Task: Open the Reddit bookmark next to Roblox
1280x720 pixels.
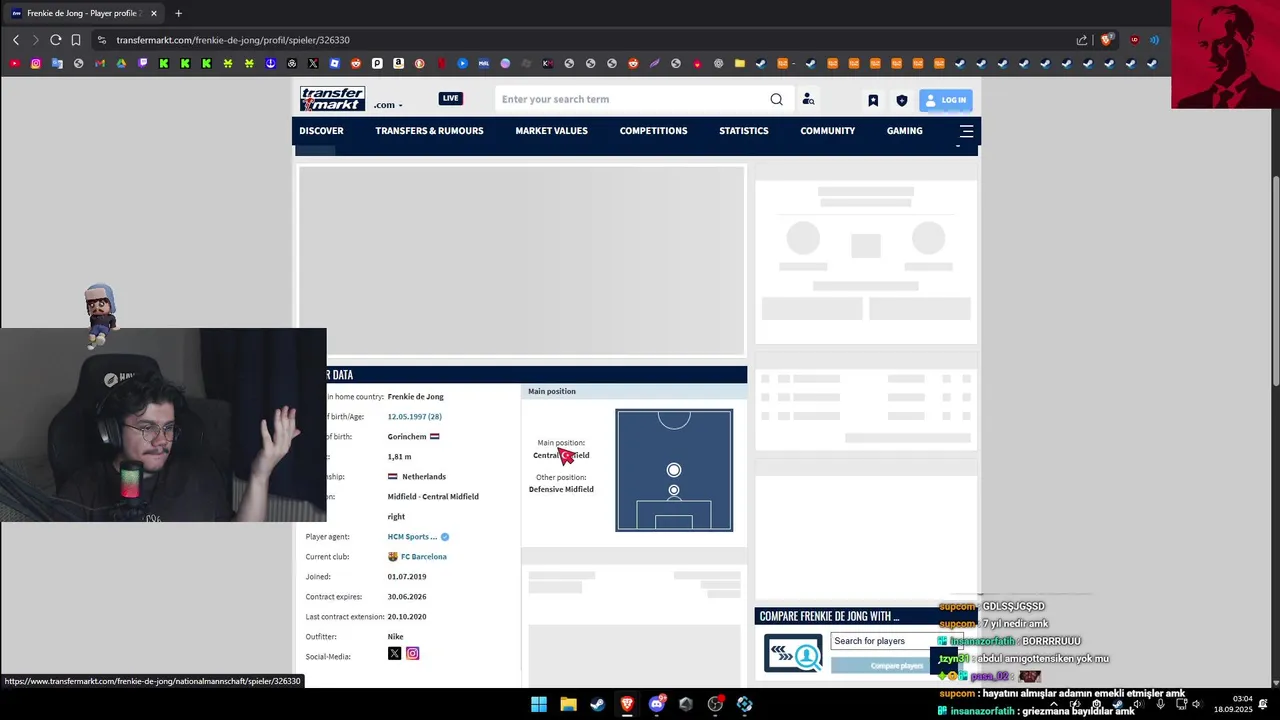Action: click(x=356, y=63)
